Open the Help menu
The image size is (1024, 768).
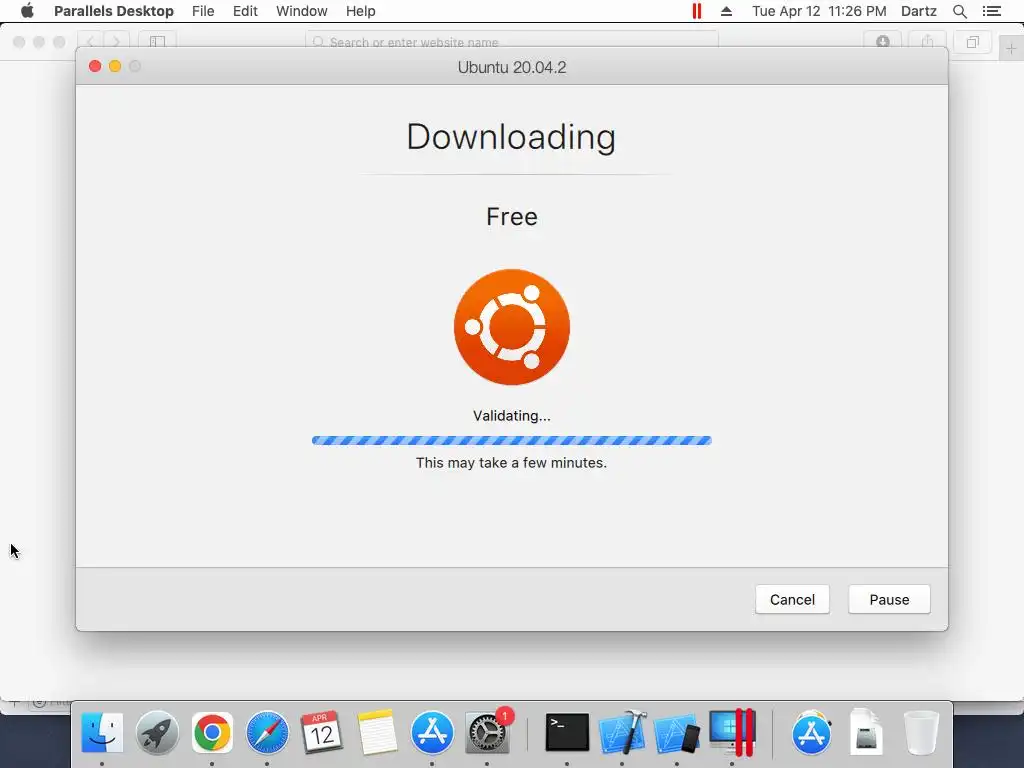point(360,11)
